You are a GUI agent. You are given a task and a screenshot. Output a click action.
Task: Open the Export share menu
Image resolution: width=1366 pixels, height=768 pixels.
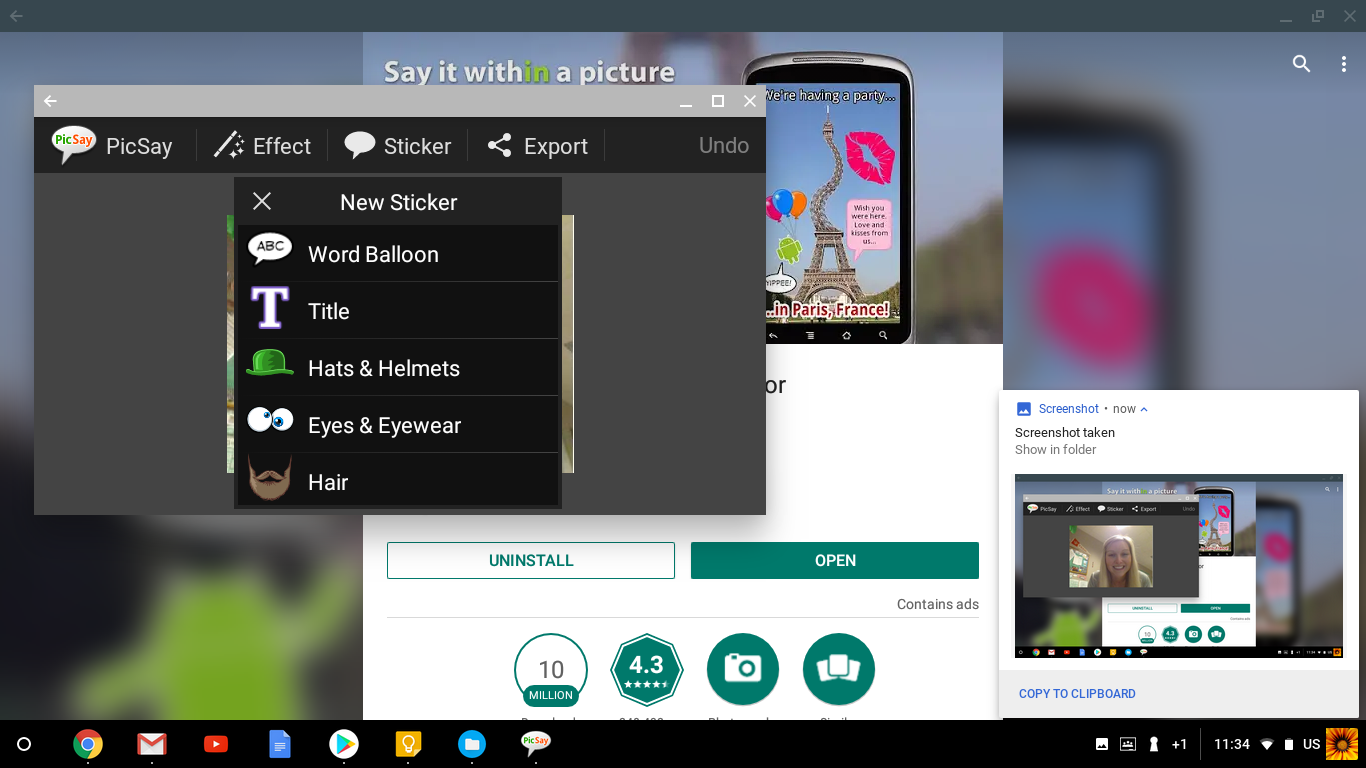538,146
